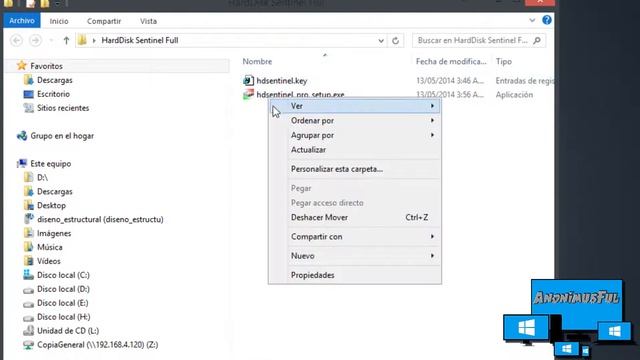Select Disco local (E:) in tree
This screenshot has width=640, height=360.
click(62, 303)
